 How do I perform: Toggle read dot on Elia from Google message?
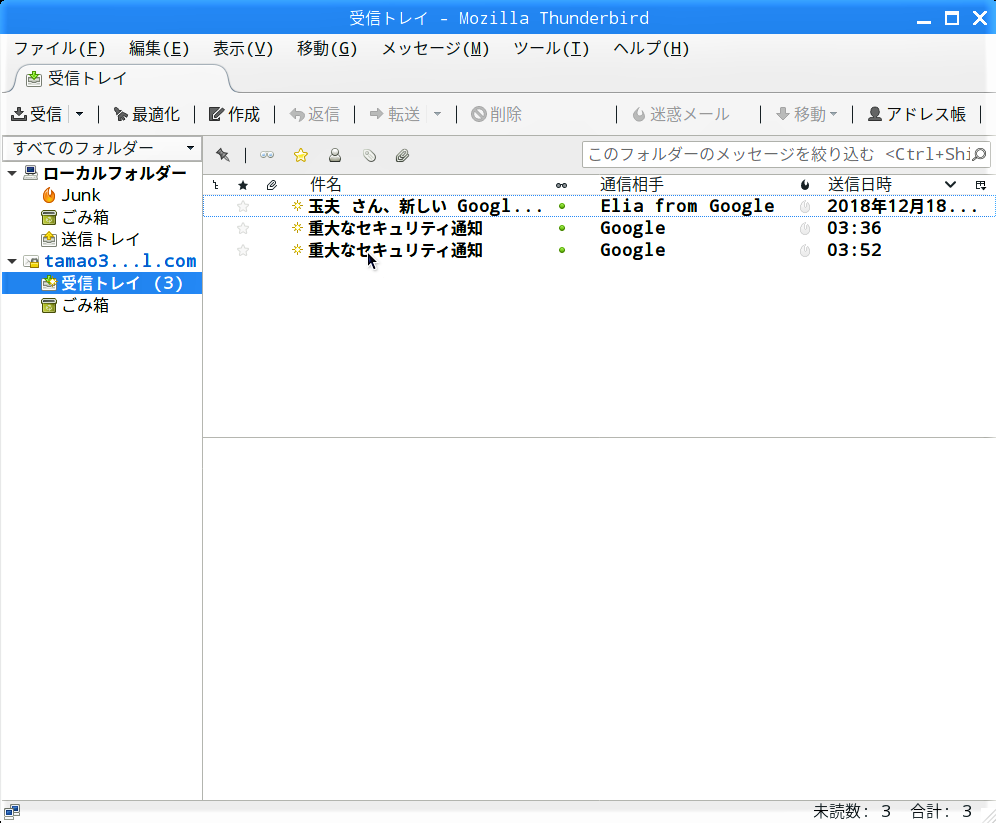pyautogui.click(x=562, y=206)
